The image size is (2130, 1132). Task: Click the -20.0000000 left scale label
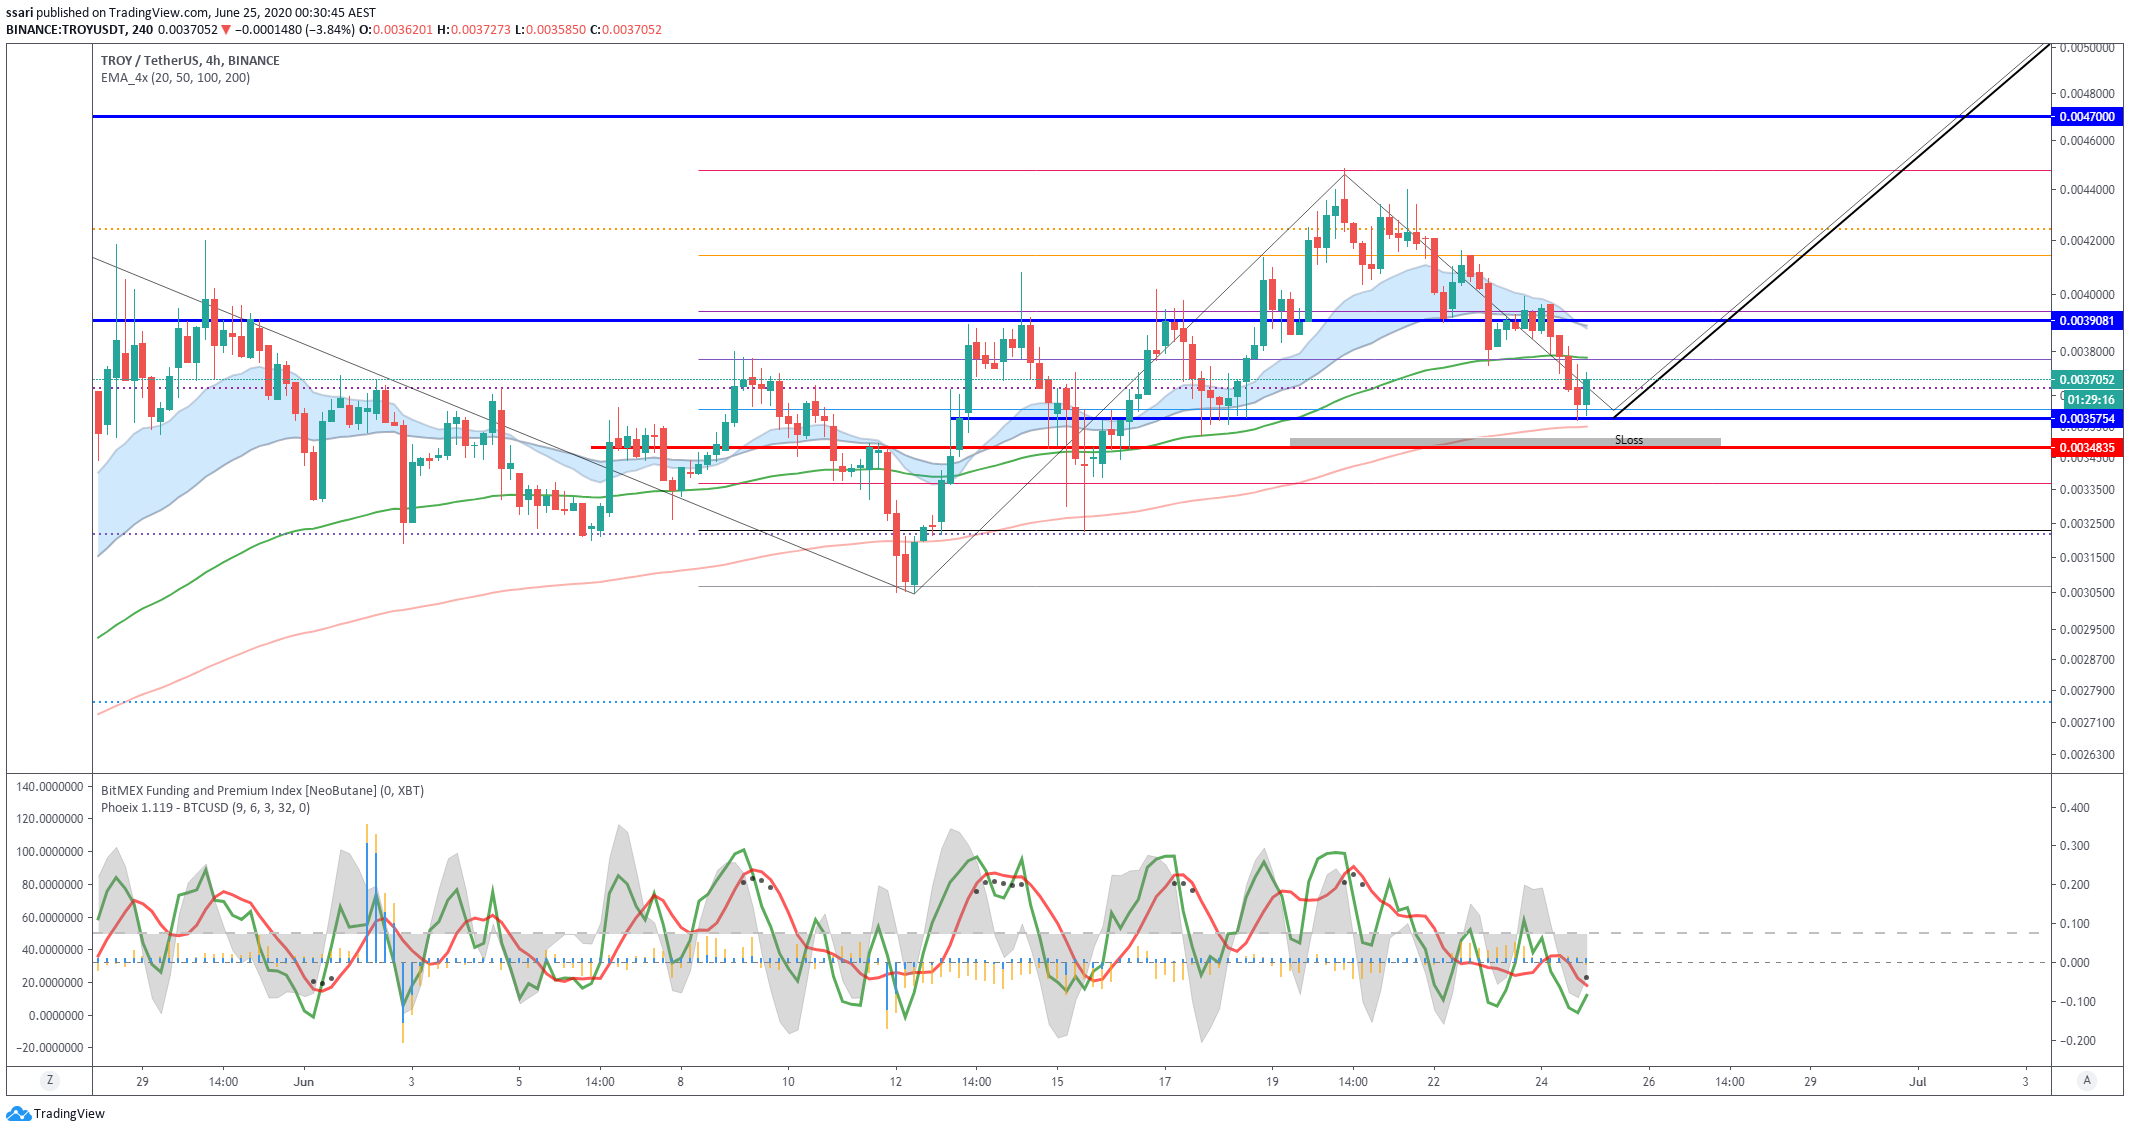coord(50,1048)
